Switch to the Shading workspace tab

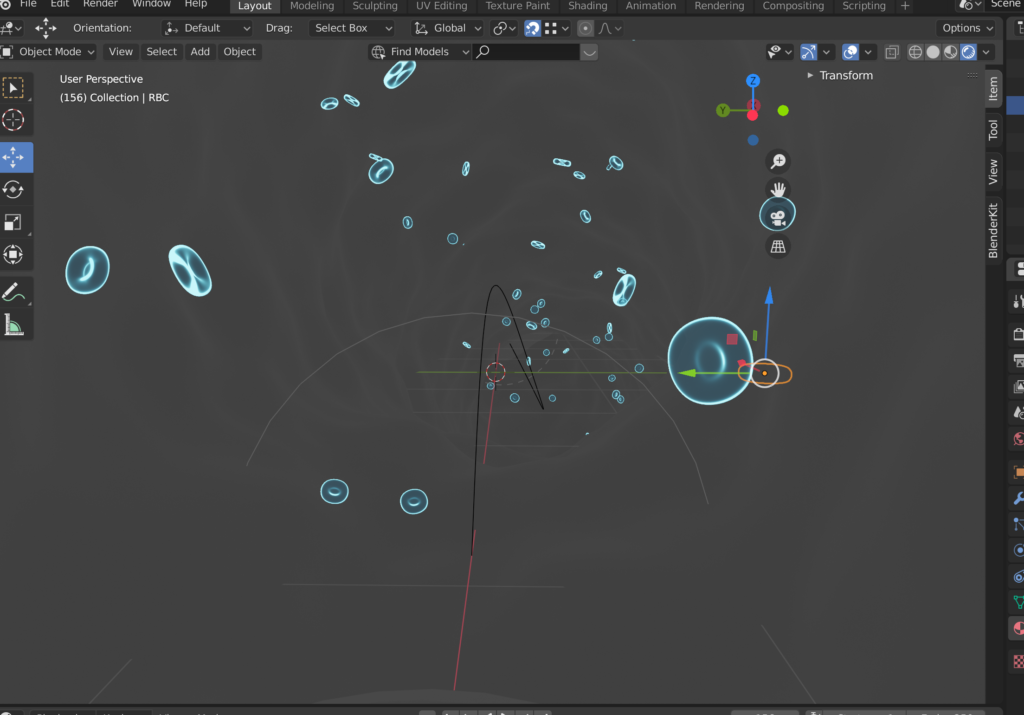pos(587,6)
